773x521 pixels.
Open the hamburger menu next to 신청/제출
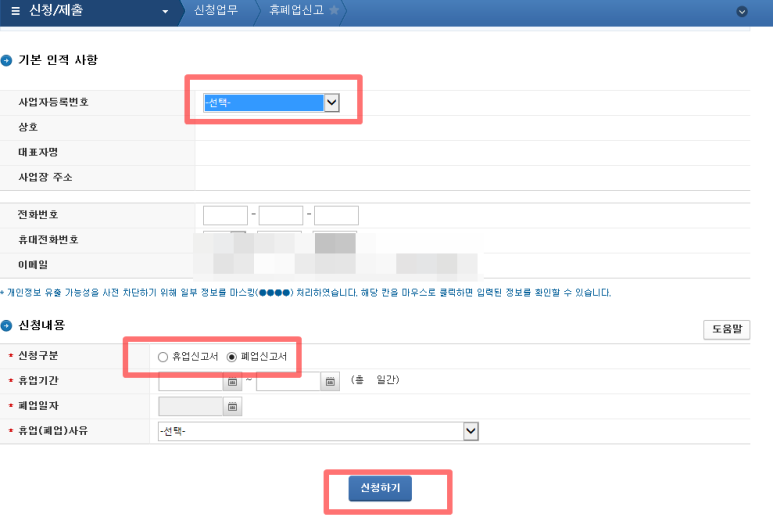click(15, 11)
